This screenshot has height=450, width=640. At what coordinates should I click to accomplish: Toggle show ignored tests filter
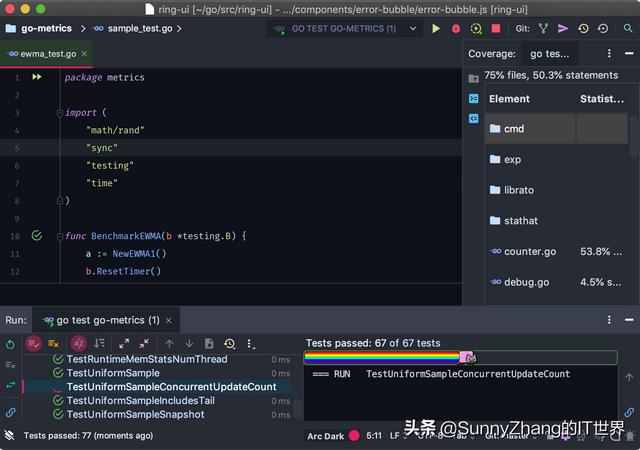click(53, 344)
